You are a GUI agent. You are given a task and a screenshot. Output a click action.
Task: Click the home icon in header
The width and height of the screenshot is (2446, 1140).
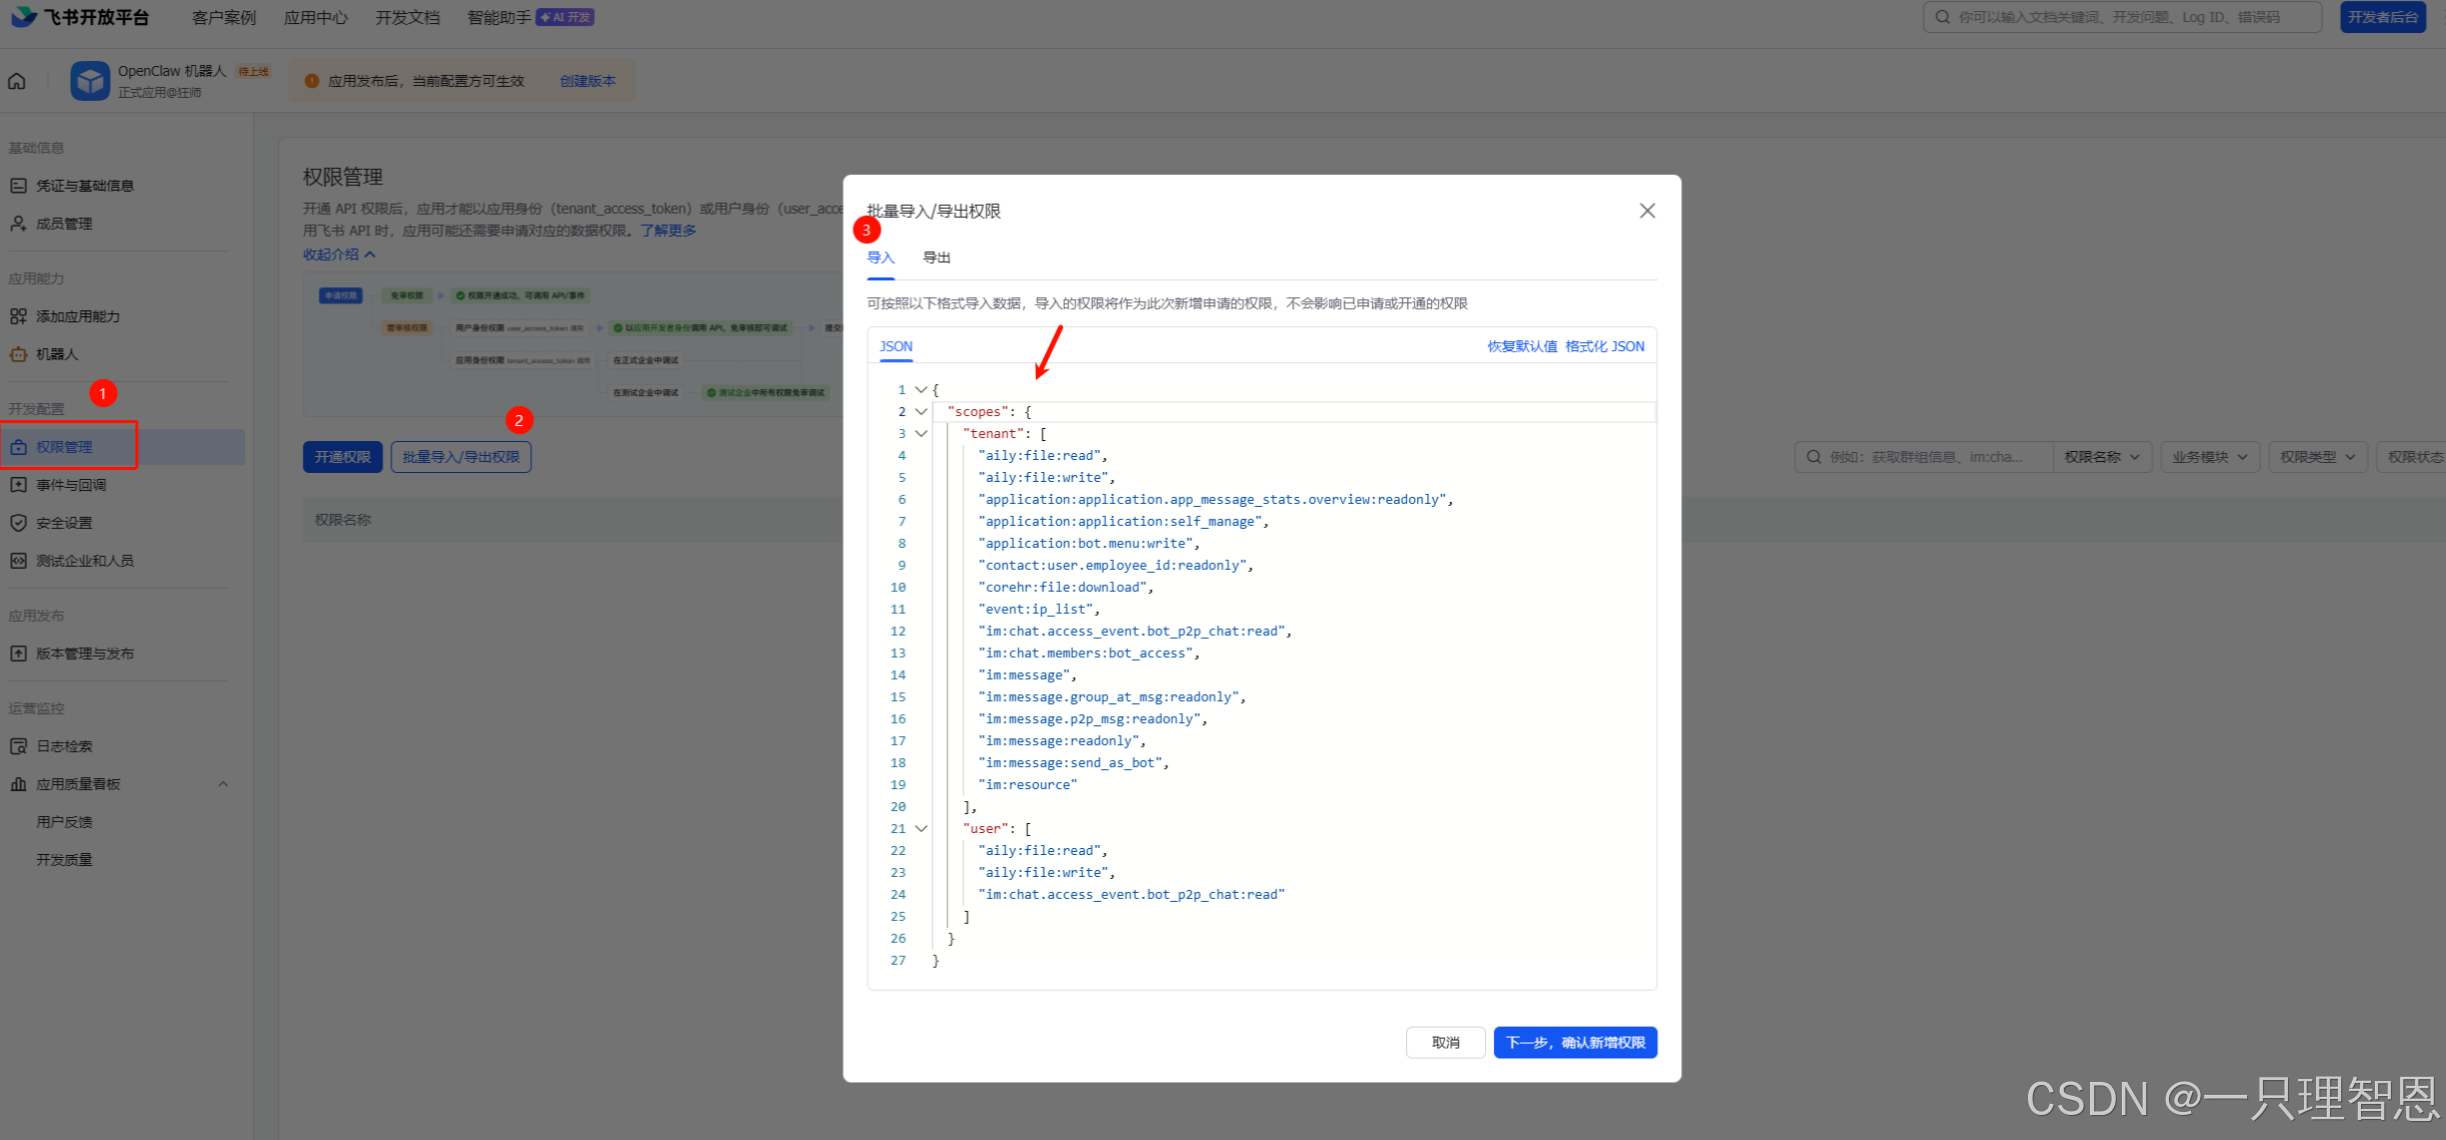point(17,81)
